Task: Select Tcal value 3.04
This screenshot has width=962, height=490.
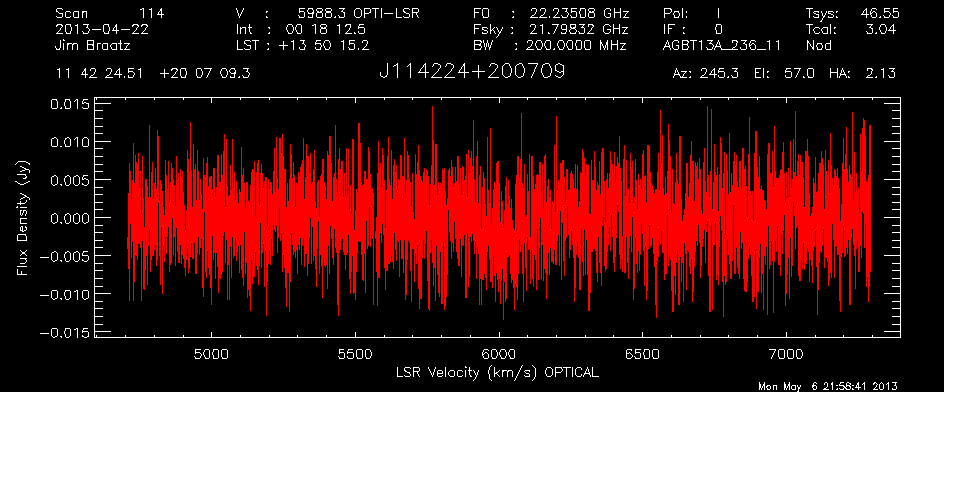Action: pos(881,29)
